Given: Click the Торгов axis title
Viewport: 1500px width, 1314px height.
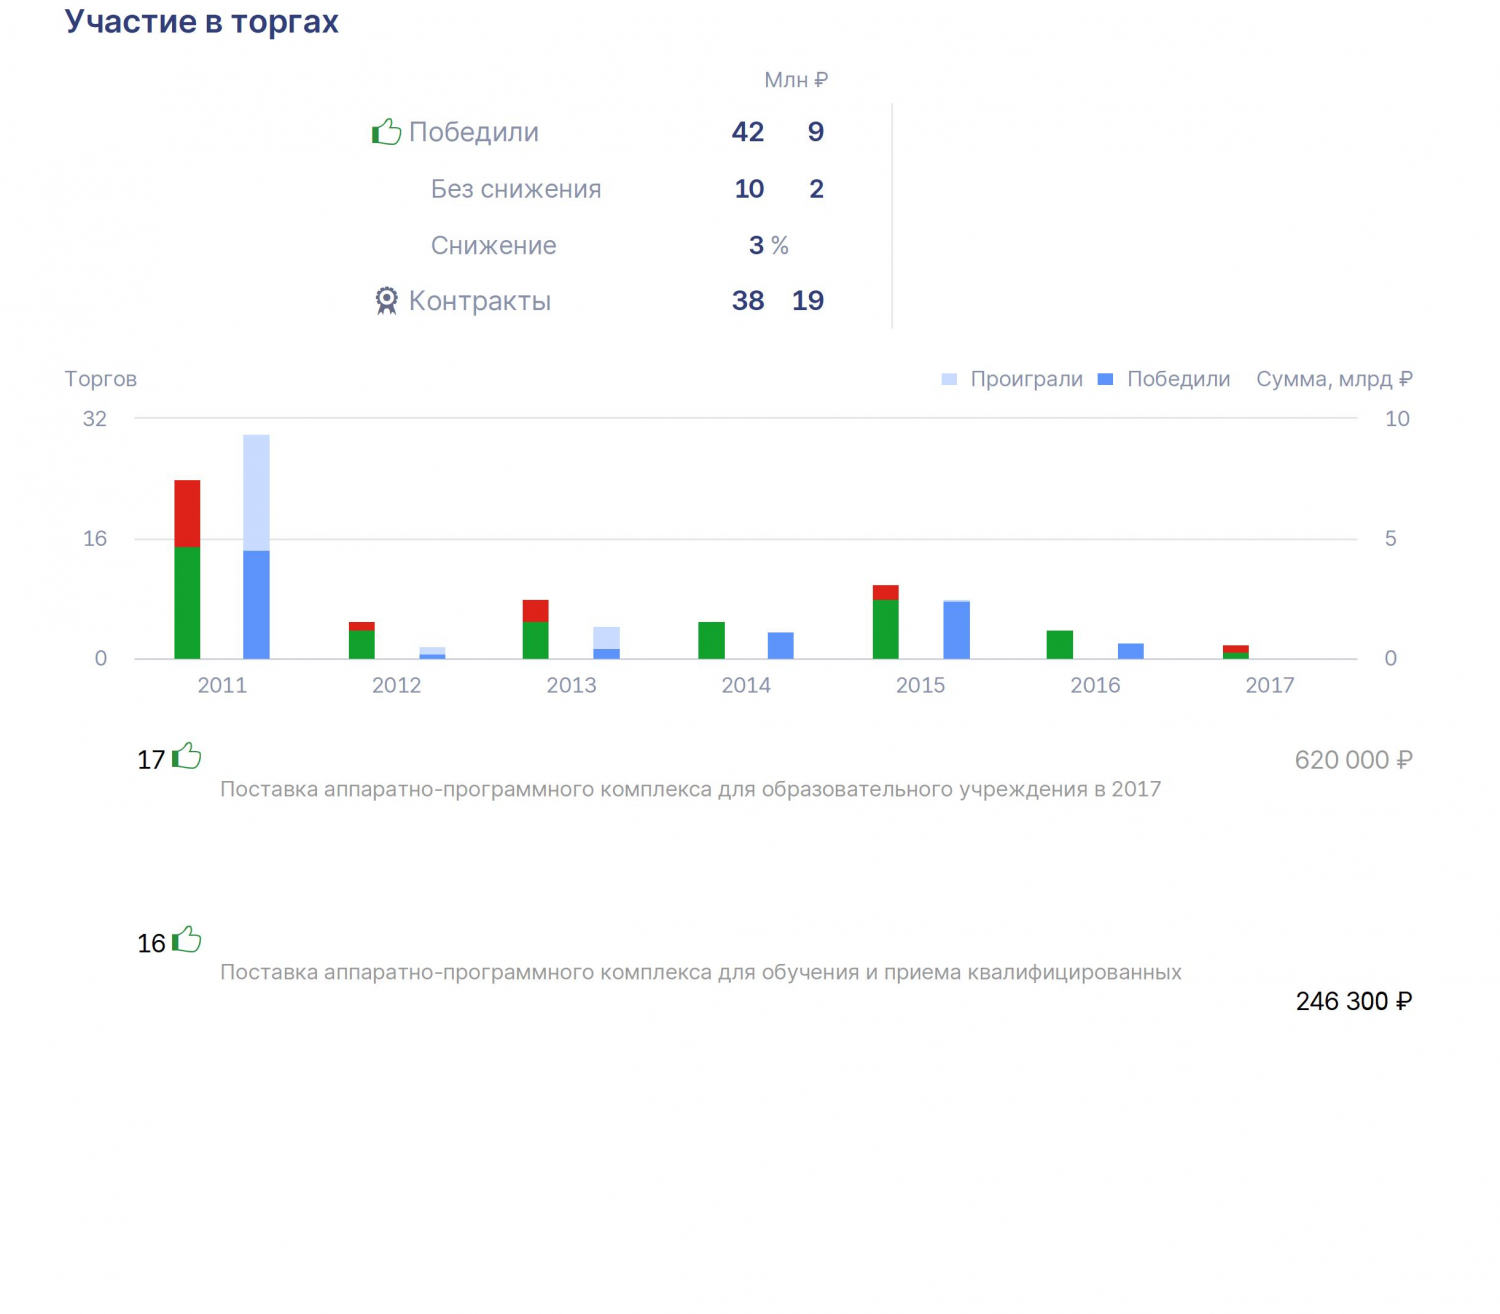Looking at the screenshot, I should pyautogui.click(x=101, y=379).
